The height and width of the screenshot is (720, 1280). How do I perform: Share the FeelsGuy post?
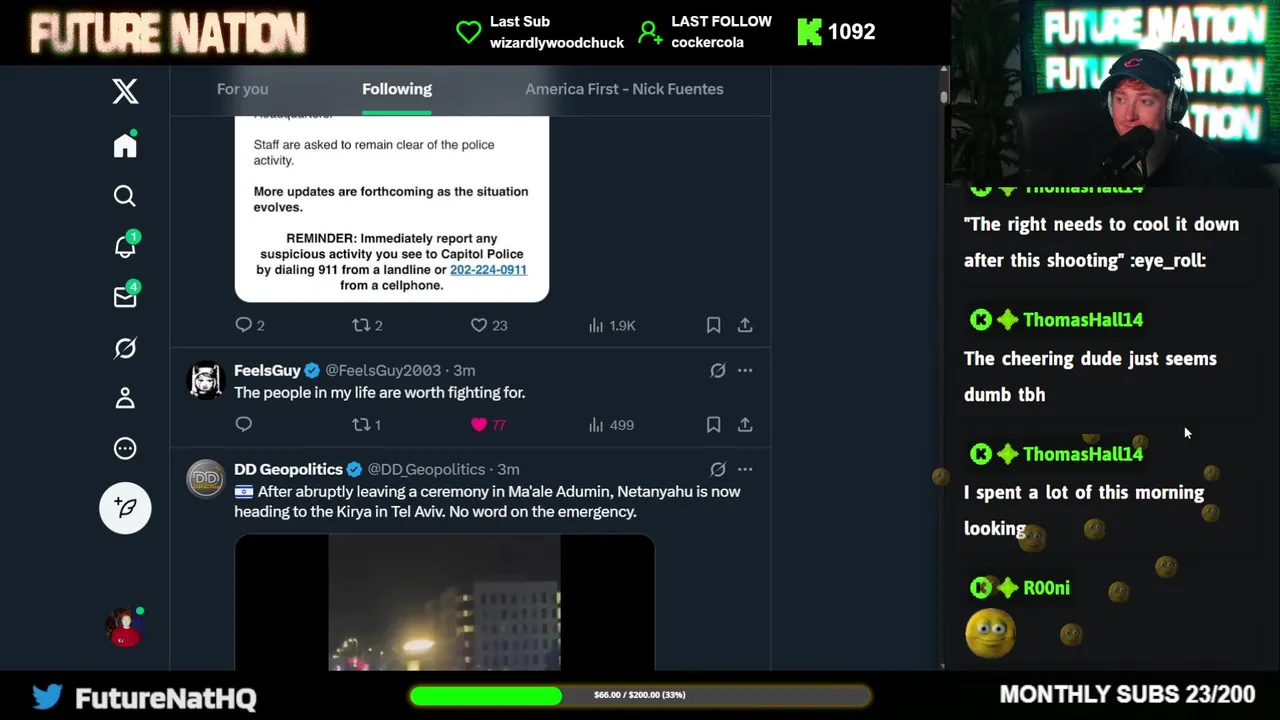[x=745, y=425]
